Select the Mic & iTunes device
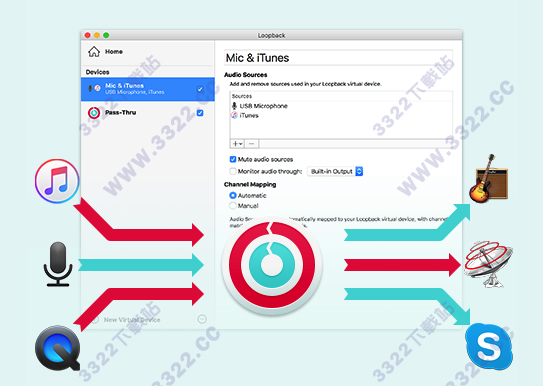The height and width of the screenshot is (386, 543). tap(148, 89)
